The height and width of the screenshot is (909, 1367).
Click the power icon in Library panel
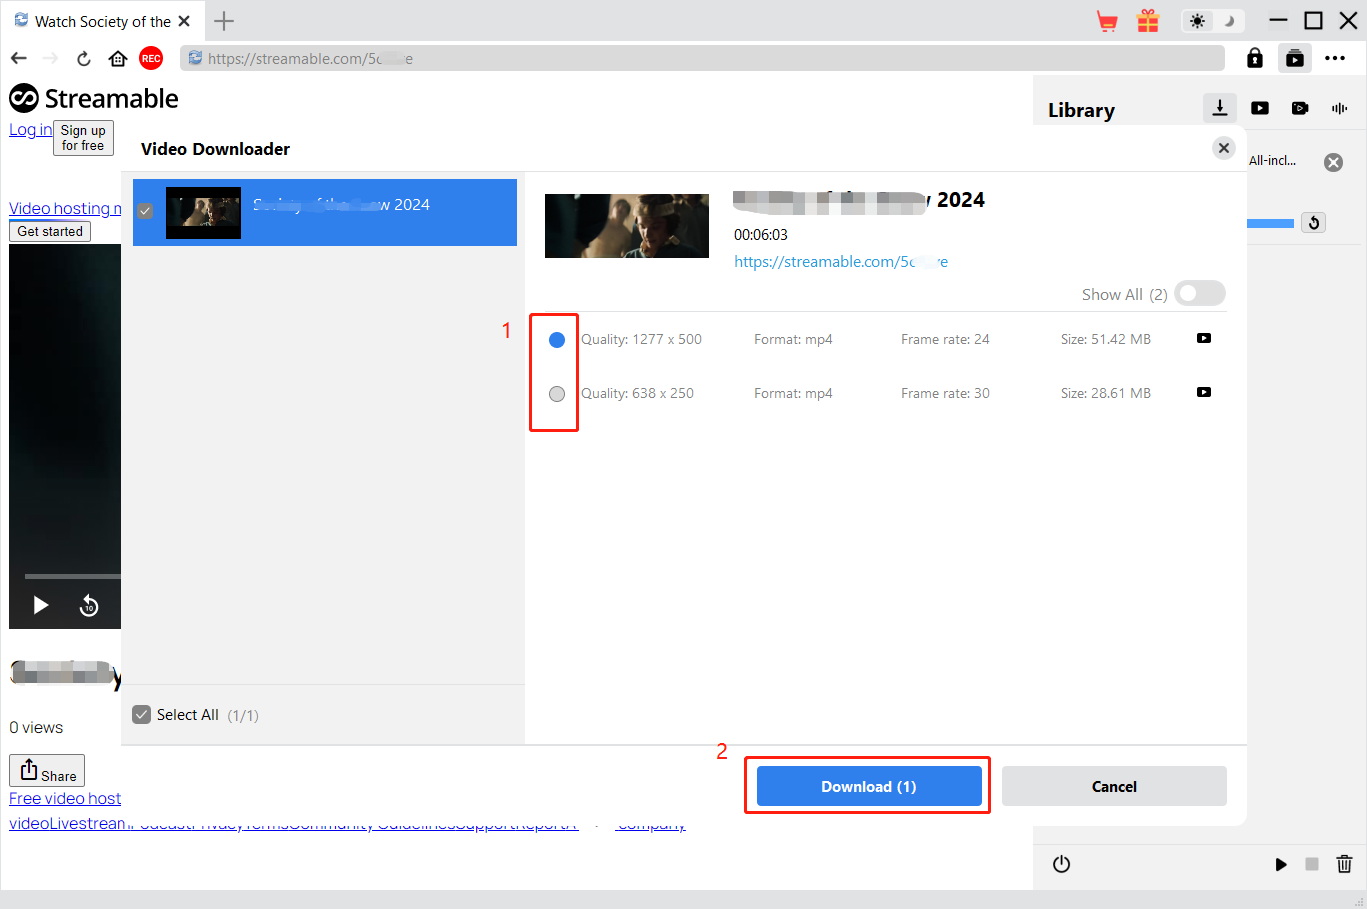[1062, 864]
